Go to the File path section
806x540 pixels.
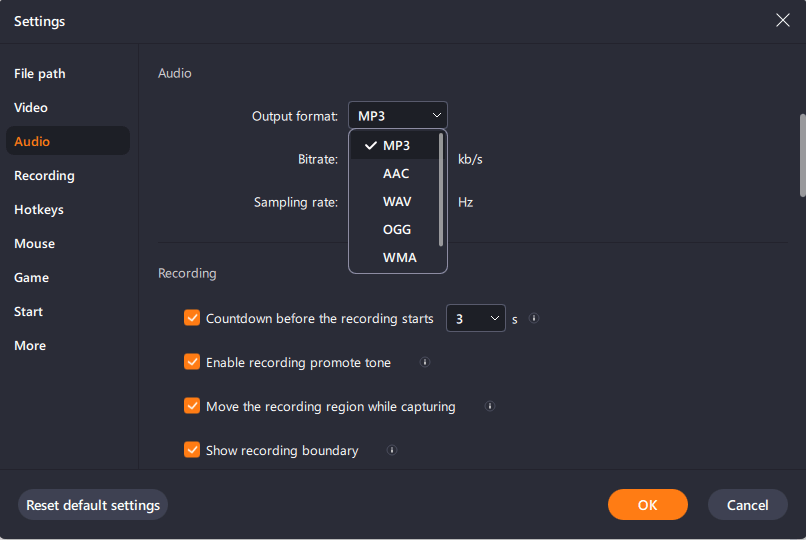pos(40,73)
